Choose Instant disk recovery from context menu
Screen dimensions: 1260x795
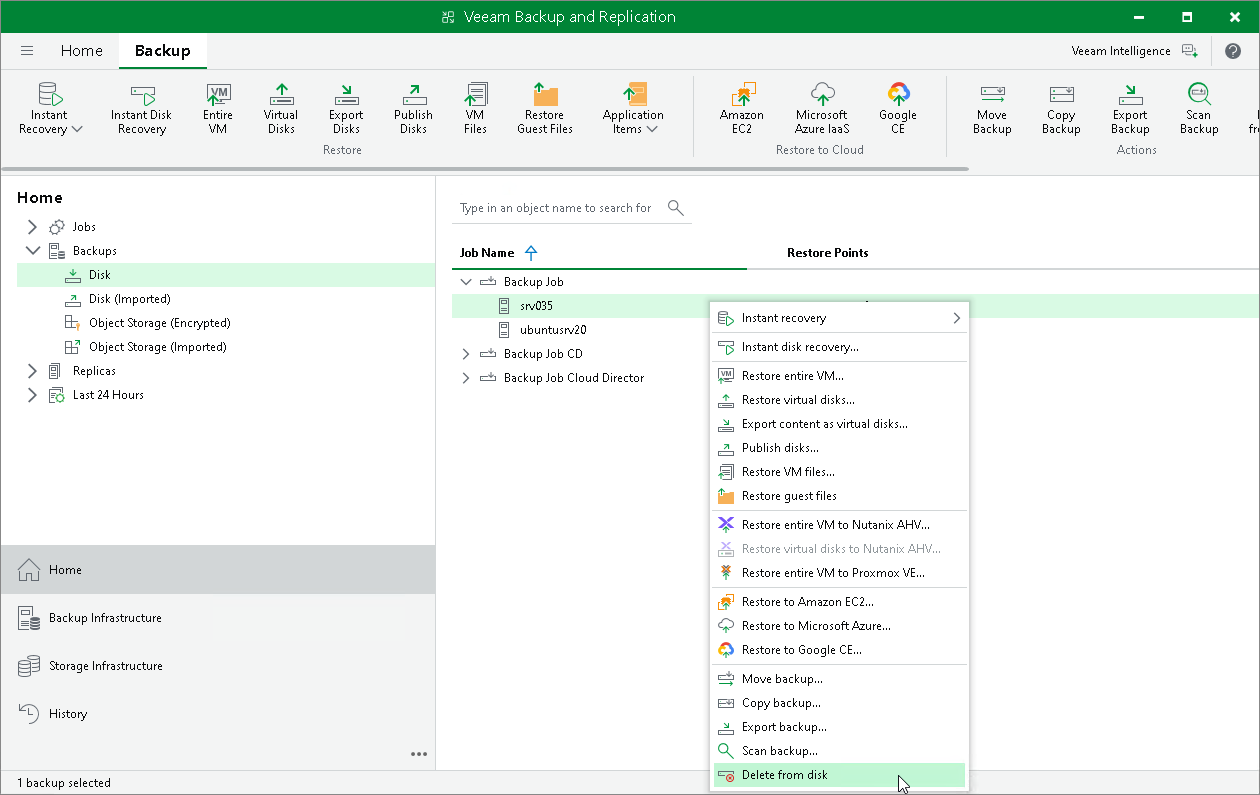click(x=839, y=347)
